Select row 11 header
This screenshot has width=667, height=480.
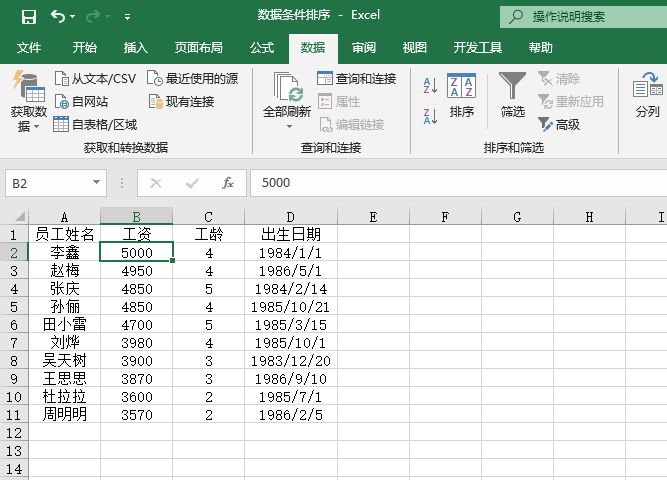click(x=14, y=415)
